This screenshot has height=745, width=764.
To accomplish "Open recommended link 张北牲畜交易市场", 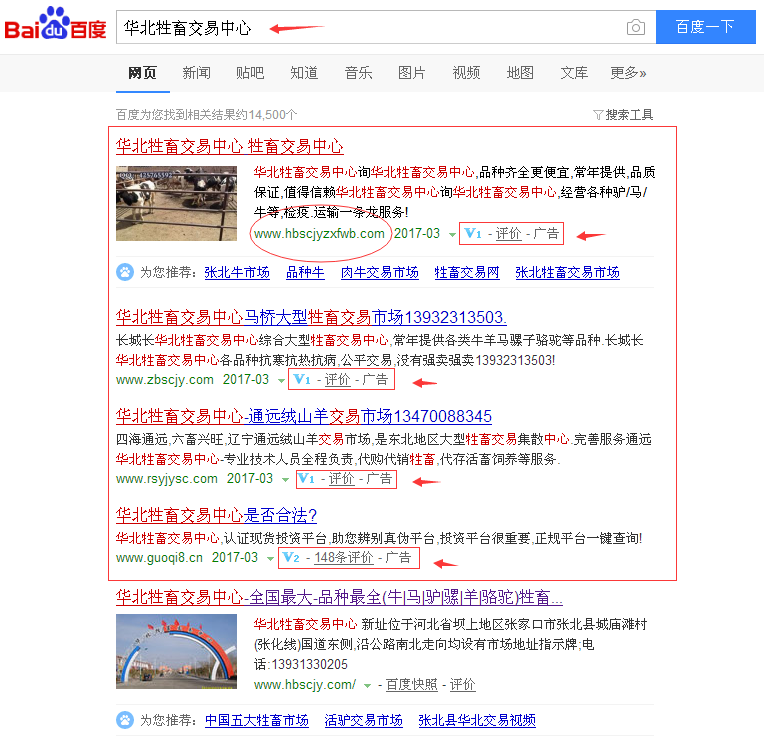I will coord(568,272).
